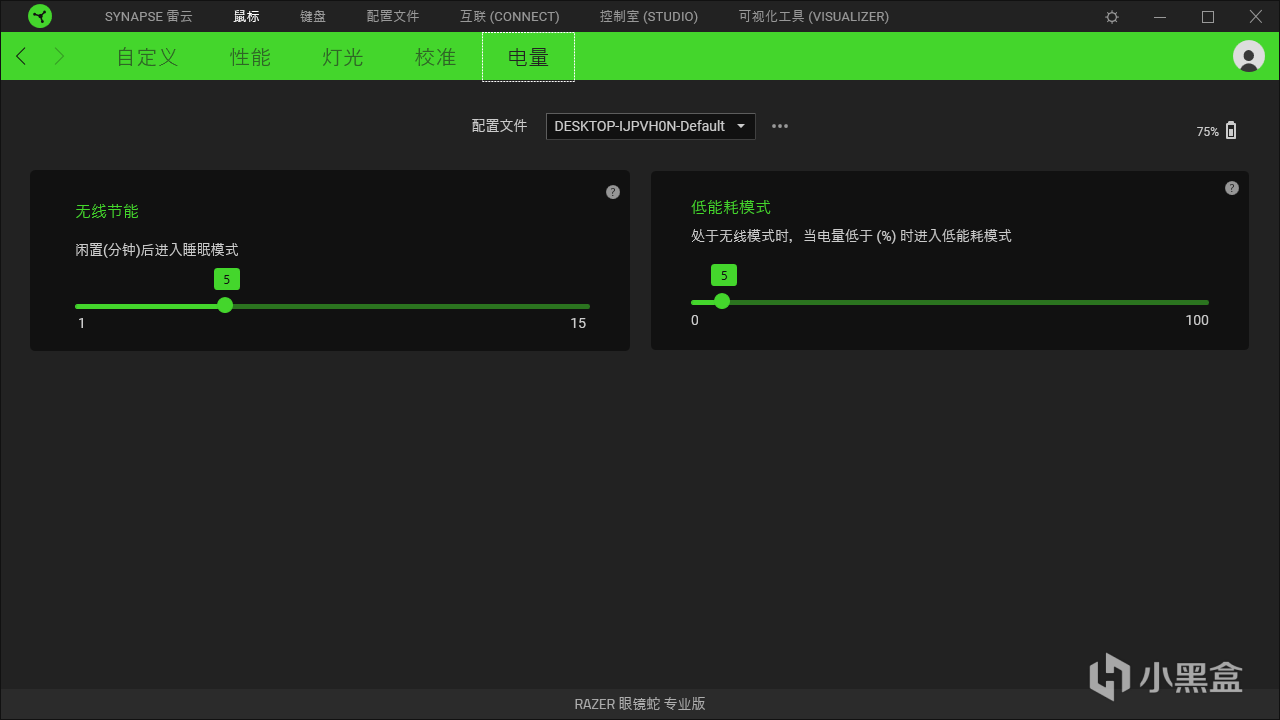Screen dimensions: 1280x720
Task: Maximize the Synapse window
Action: coord(1208,17)
